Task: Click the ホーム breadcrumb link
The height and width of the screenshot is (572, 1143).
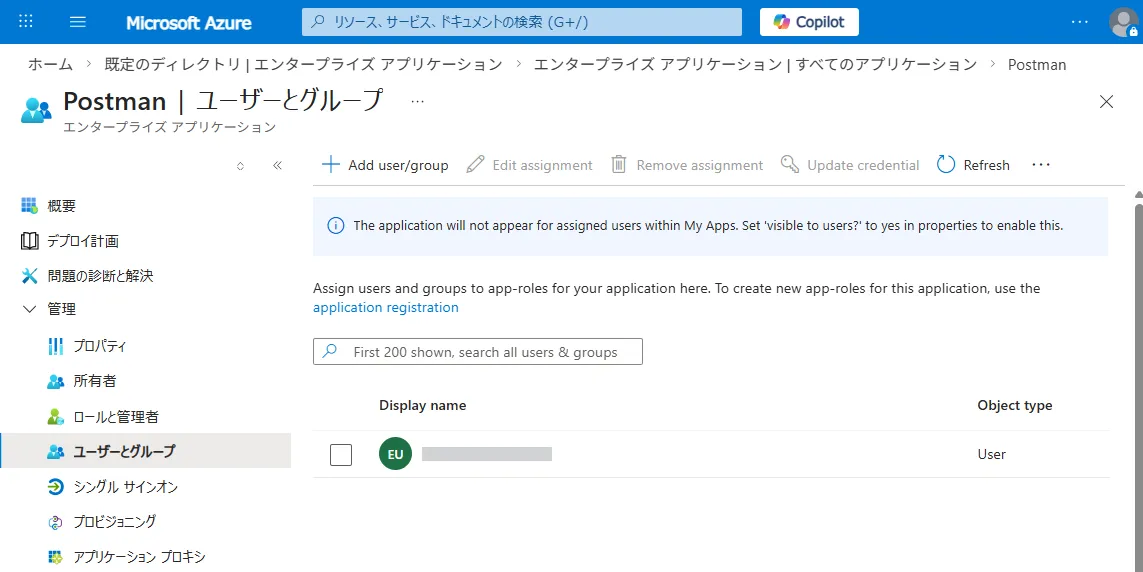Action: click(50, 65)
